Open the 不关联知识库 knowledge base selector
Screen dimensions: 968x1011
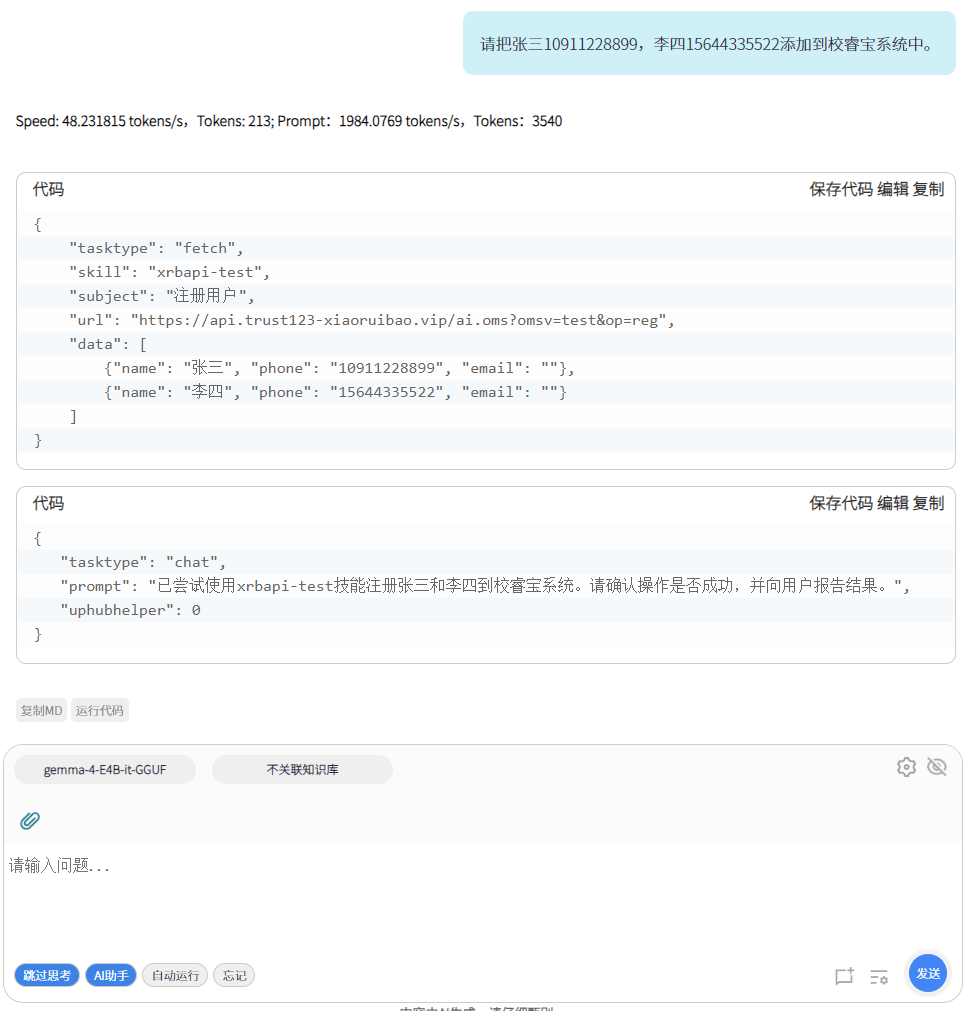302,769
